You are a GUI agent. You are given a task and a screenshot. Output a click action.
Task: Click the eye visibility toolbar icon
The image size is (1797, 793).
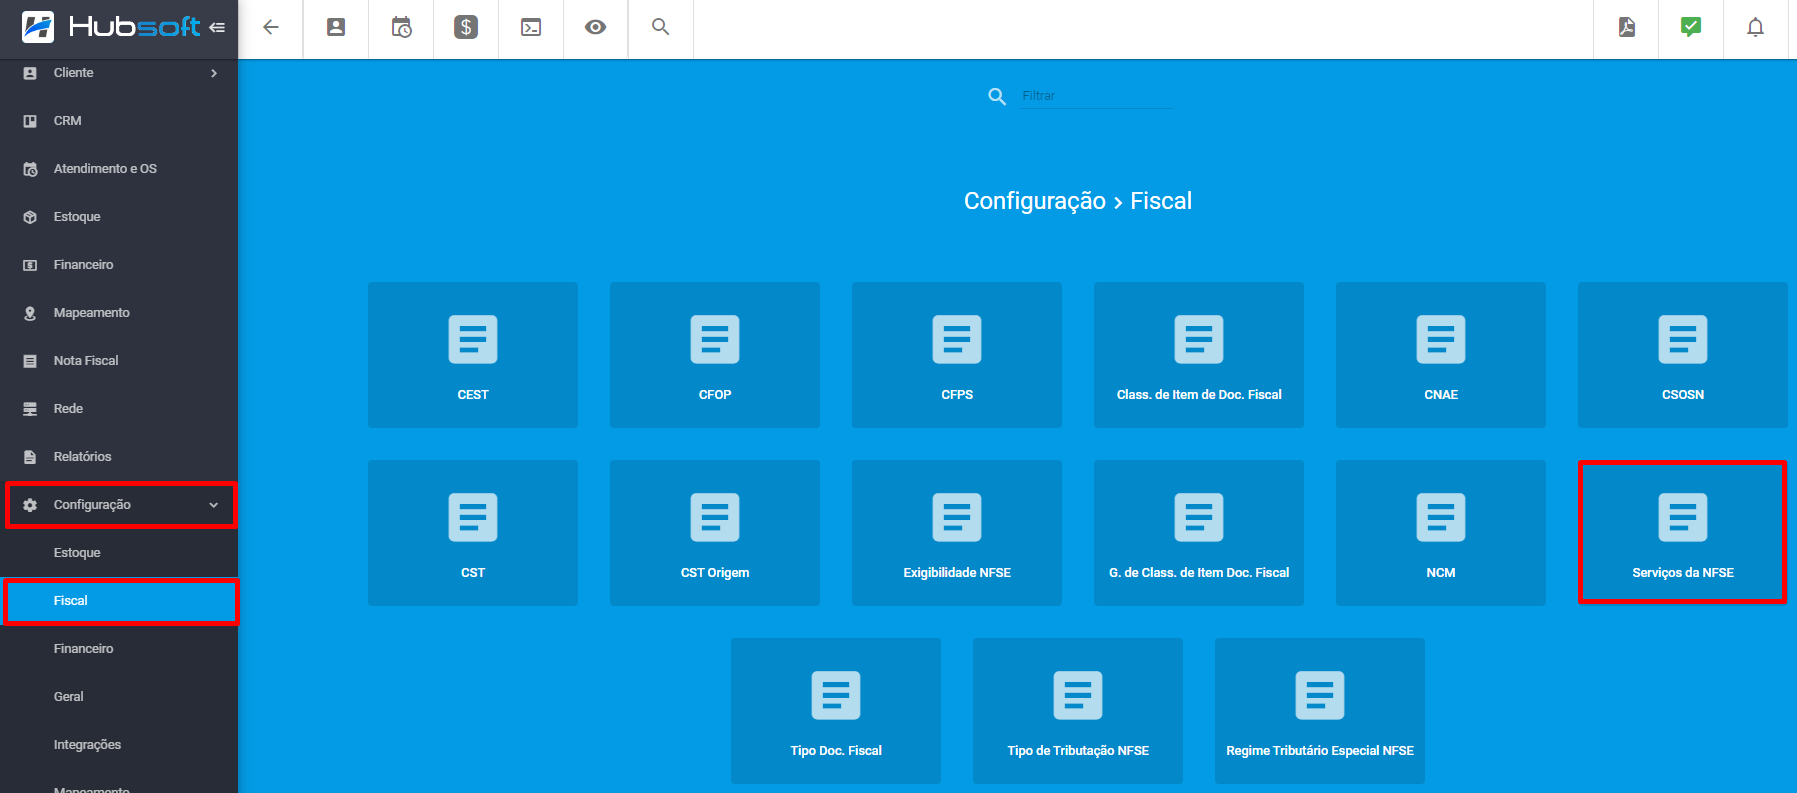[x=596, y=27]
